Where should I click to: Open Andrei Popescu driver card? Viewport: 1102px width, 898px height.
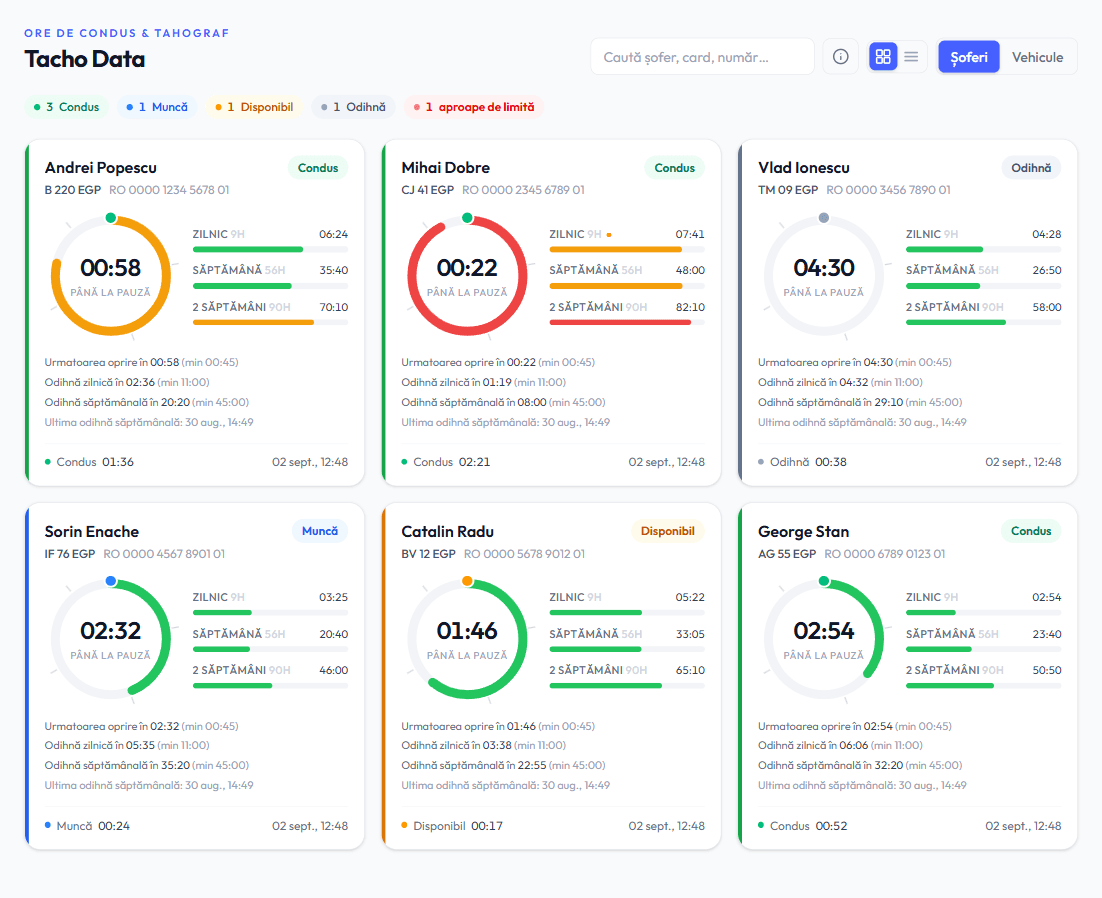point(195,313)
